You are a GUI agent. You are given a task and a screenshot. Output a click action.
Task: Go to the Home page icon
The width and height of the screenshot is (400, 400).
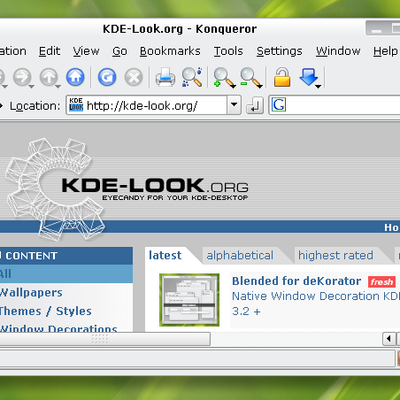[x=75, y=77]
